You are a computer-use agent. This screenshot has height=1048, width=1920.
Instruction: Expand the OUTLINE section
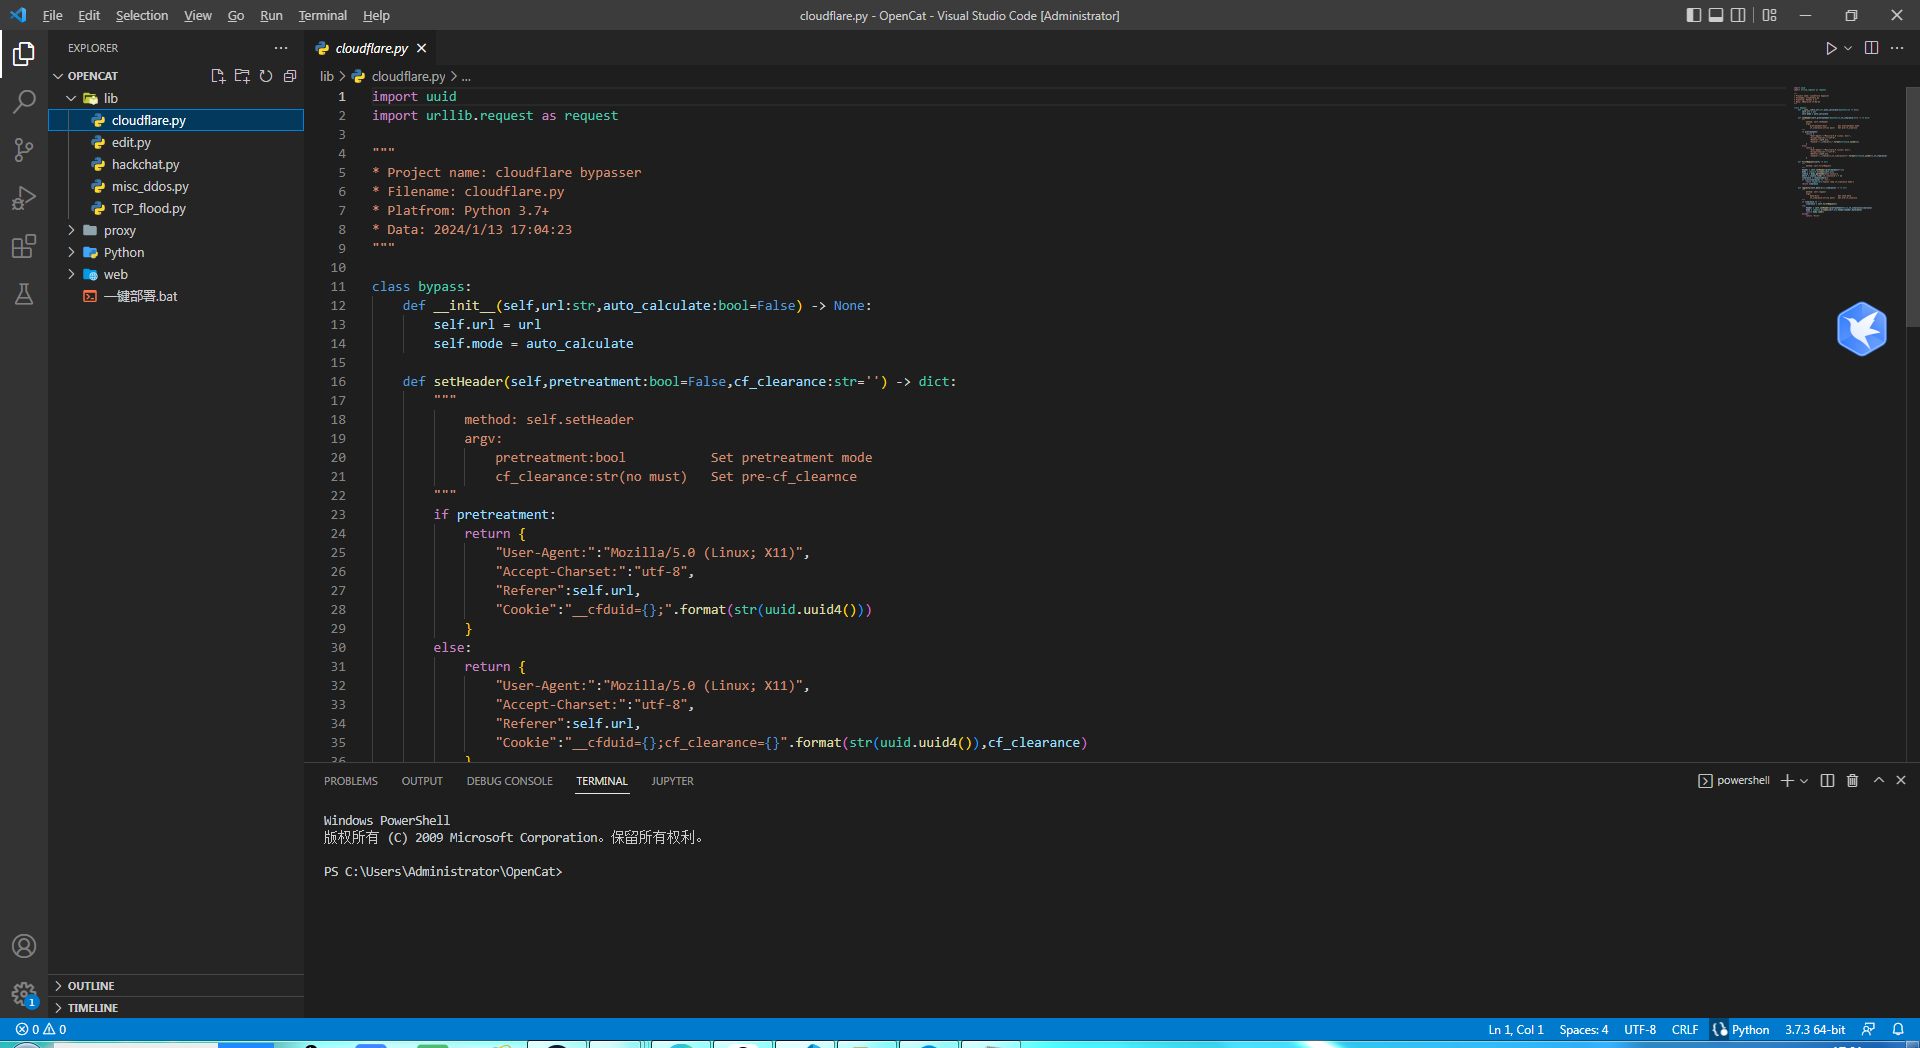pos(176,986)
